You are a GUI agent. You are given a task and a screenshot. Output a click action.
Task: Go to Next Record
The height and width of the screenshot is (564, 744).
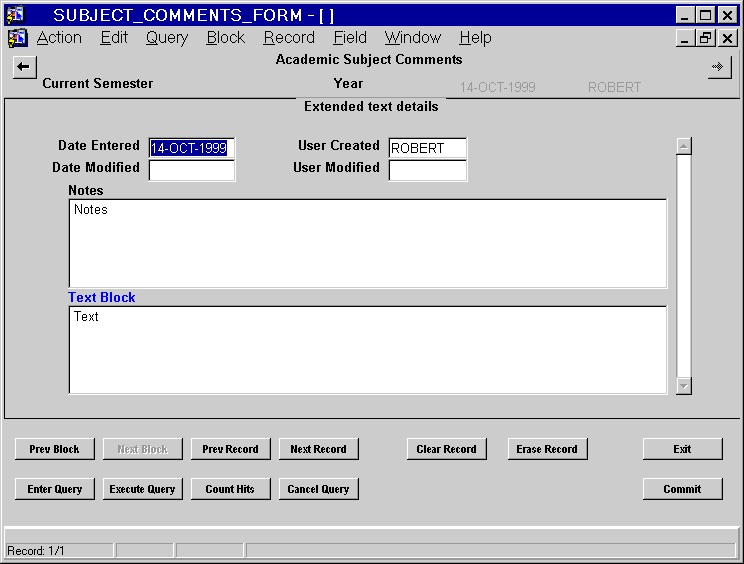pyautogui.click(x=318, y=449)
